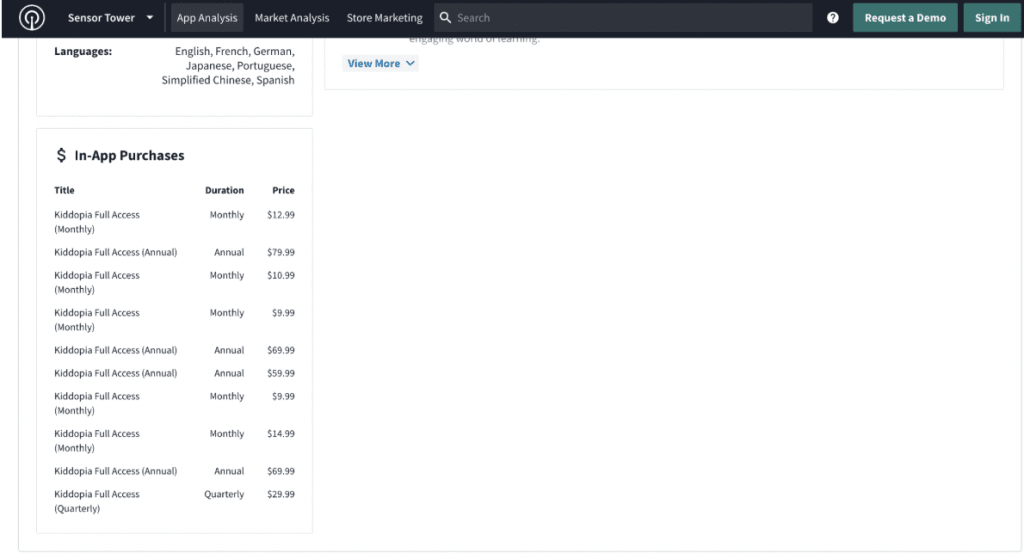This screenshot has width=1024, height=559.
Task: Click the Sensor Tower logo icon
Action: click(32, 18)
